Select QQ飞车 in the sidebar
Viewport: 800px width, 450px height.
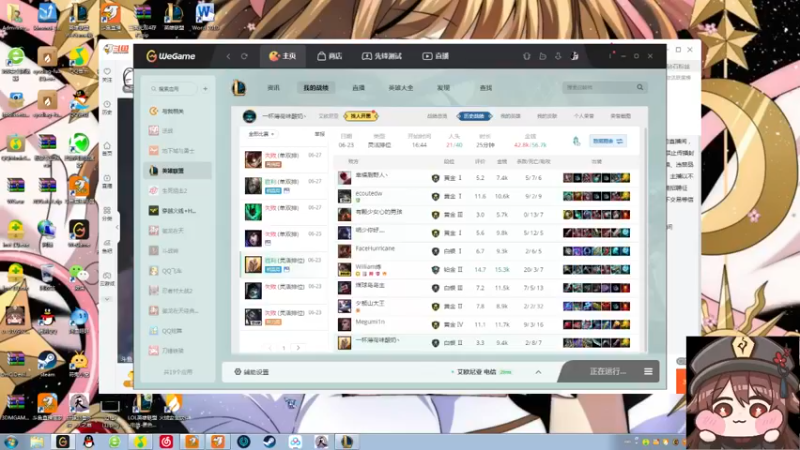[x=178, y=270]
